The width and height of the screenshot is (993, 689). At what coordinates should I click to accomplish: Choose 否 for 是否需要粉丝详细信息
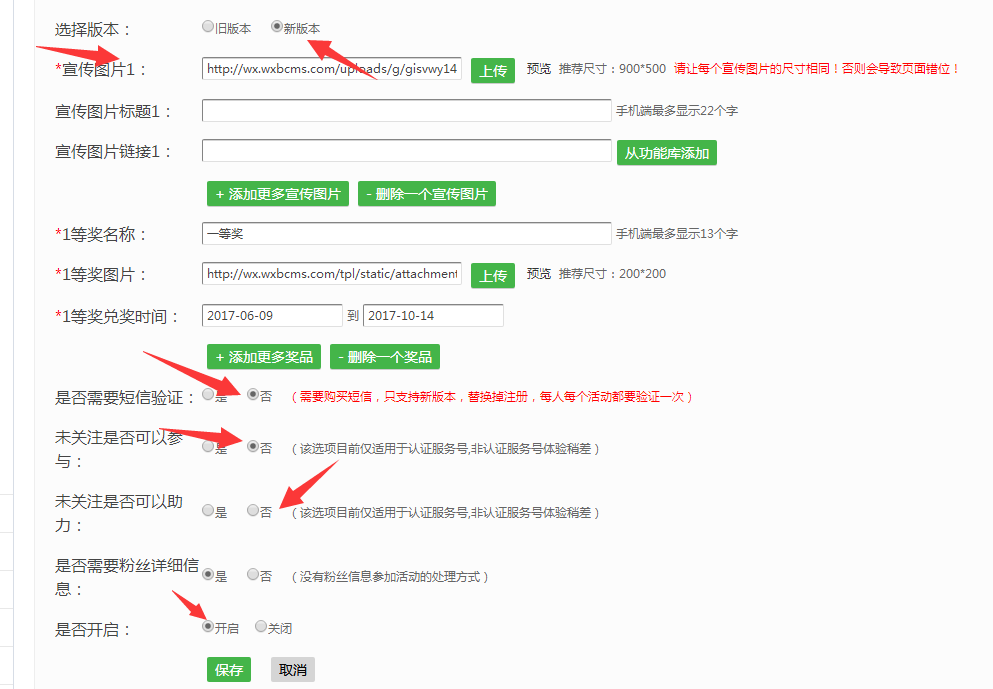[253, 574]
